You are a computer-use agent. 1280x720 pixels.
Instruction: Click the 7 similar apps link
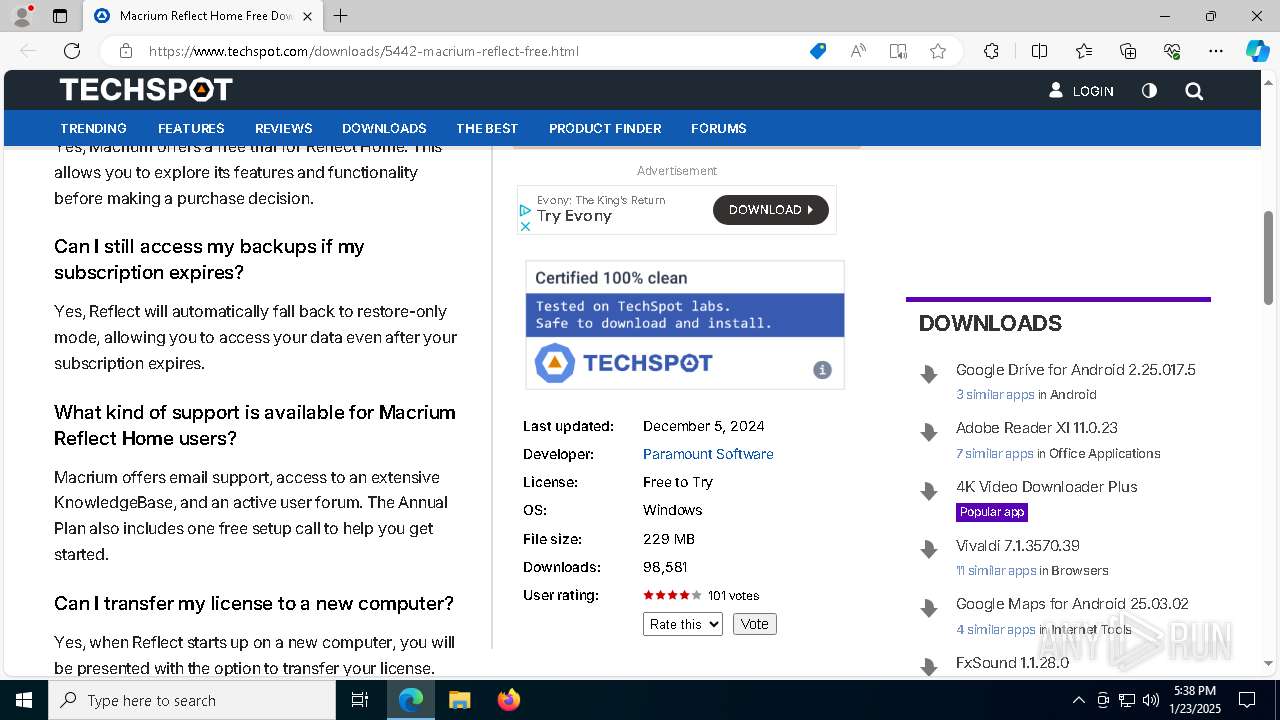tap(994, 454)
